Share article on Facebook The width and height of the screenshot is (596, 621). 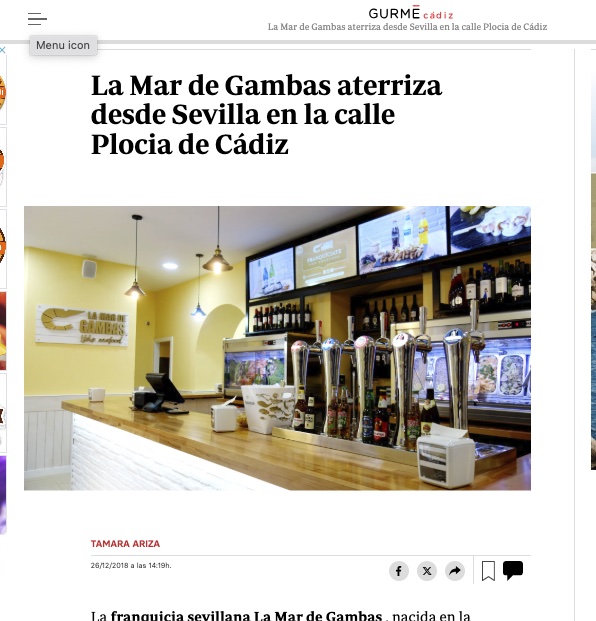coord(399,571)
